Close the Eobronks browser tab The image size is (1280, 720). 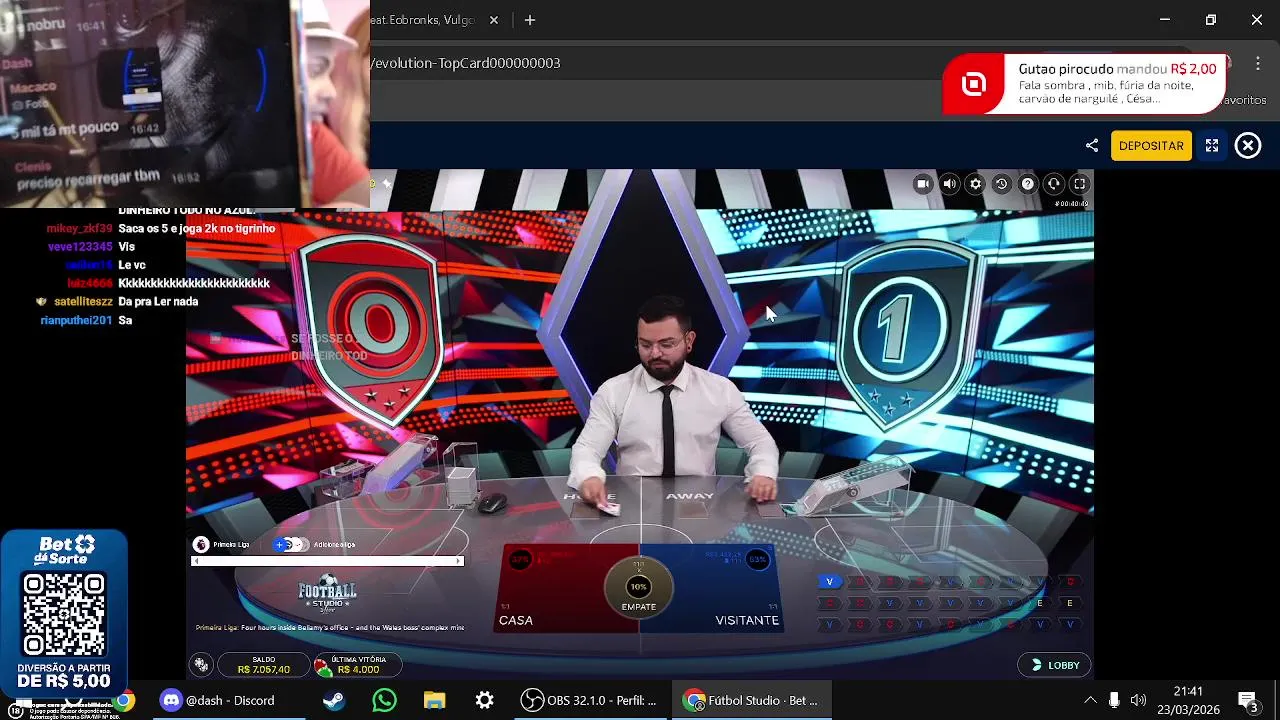(494, 20)
